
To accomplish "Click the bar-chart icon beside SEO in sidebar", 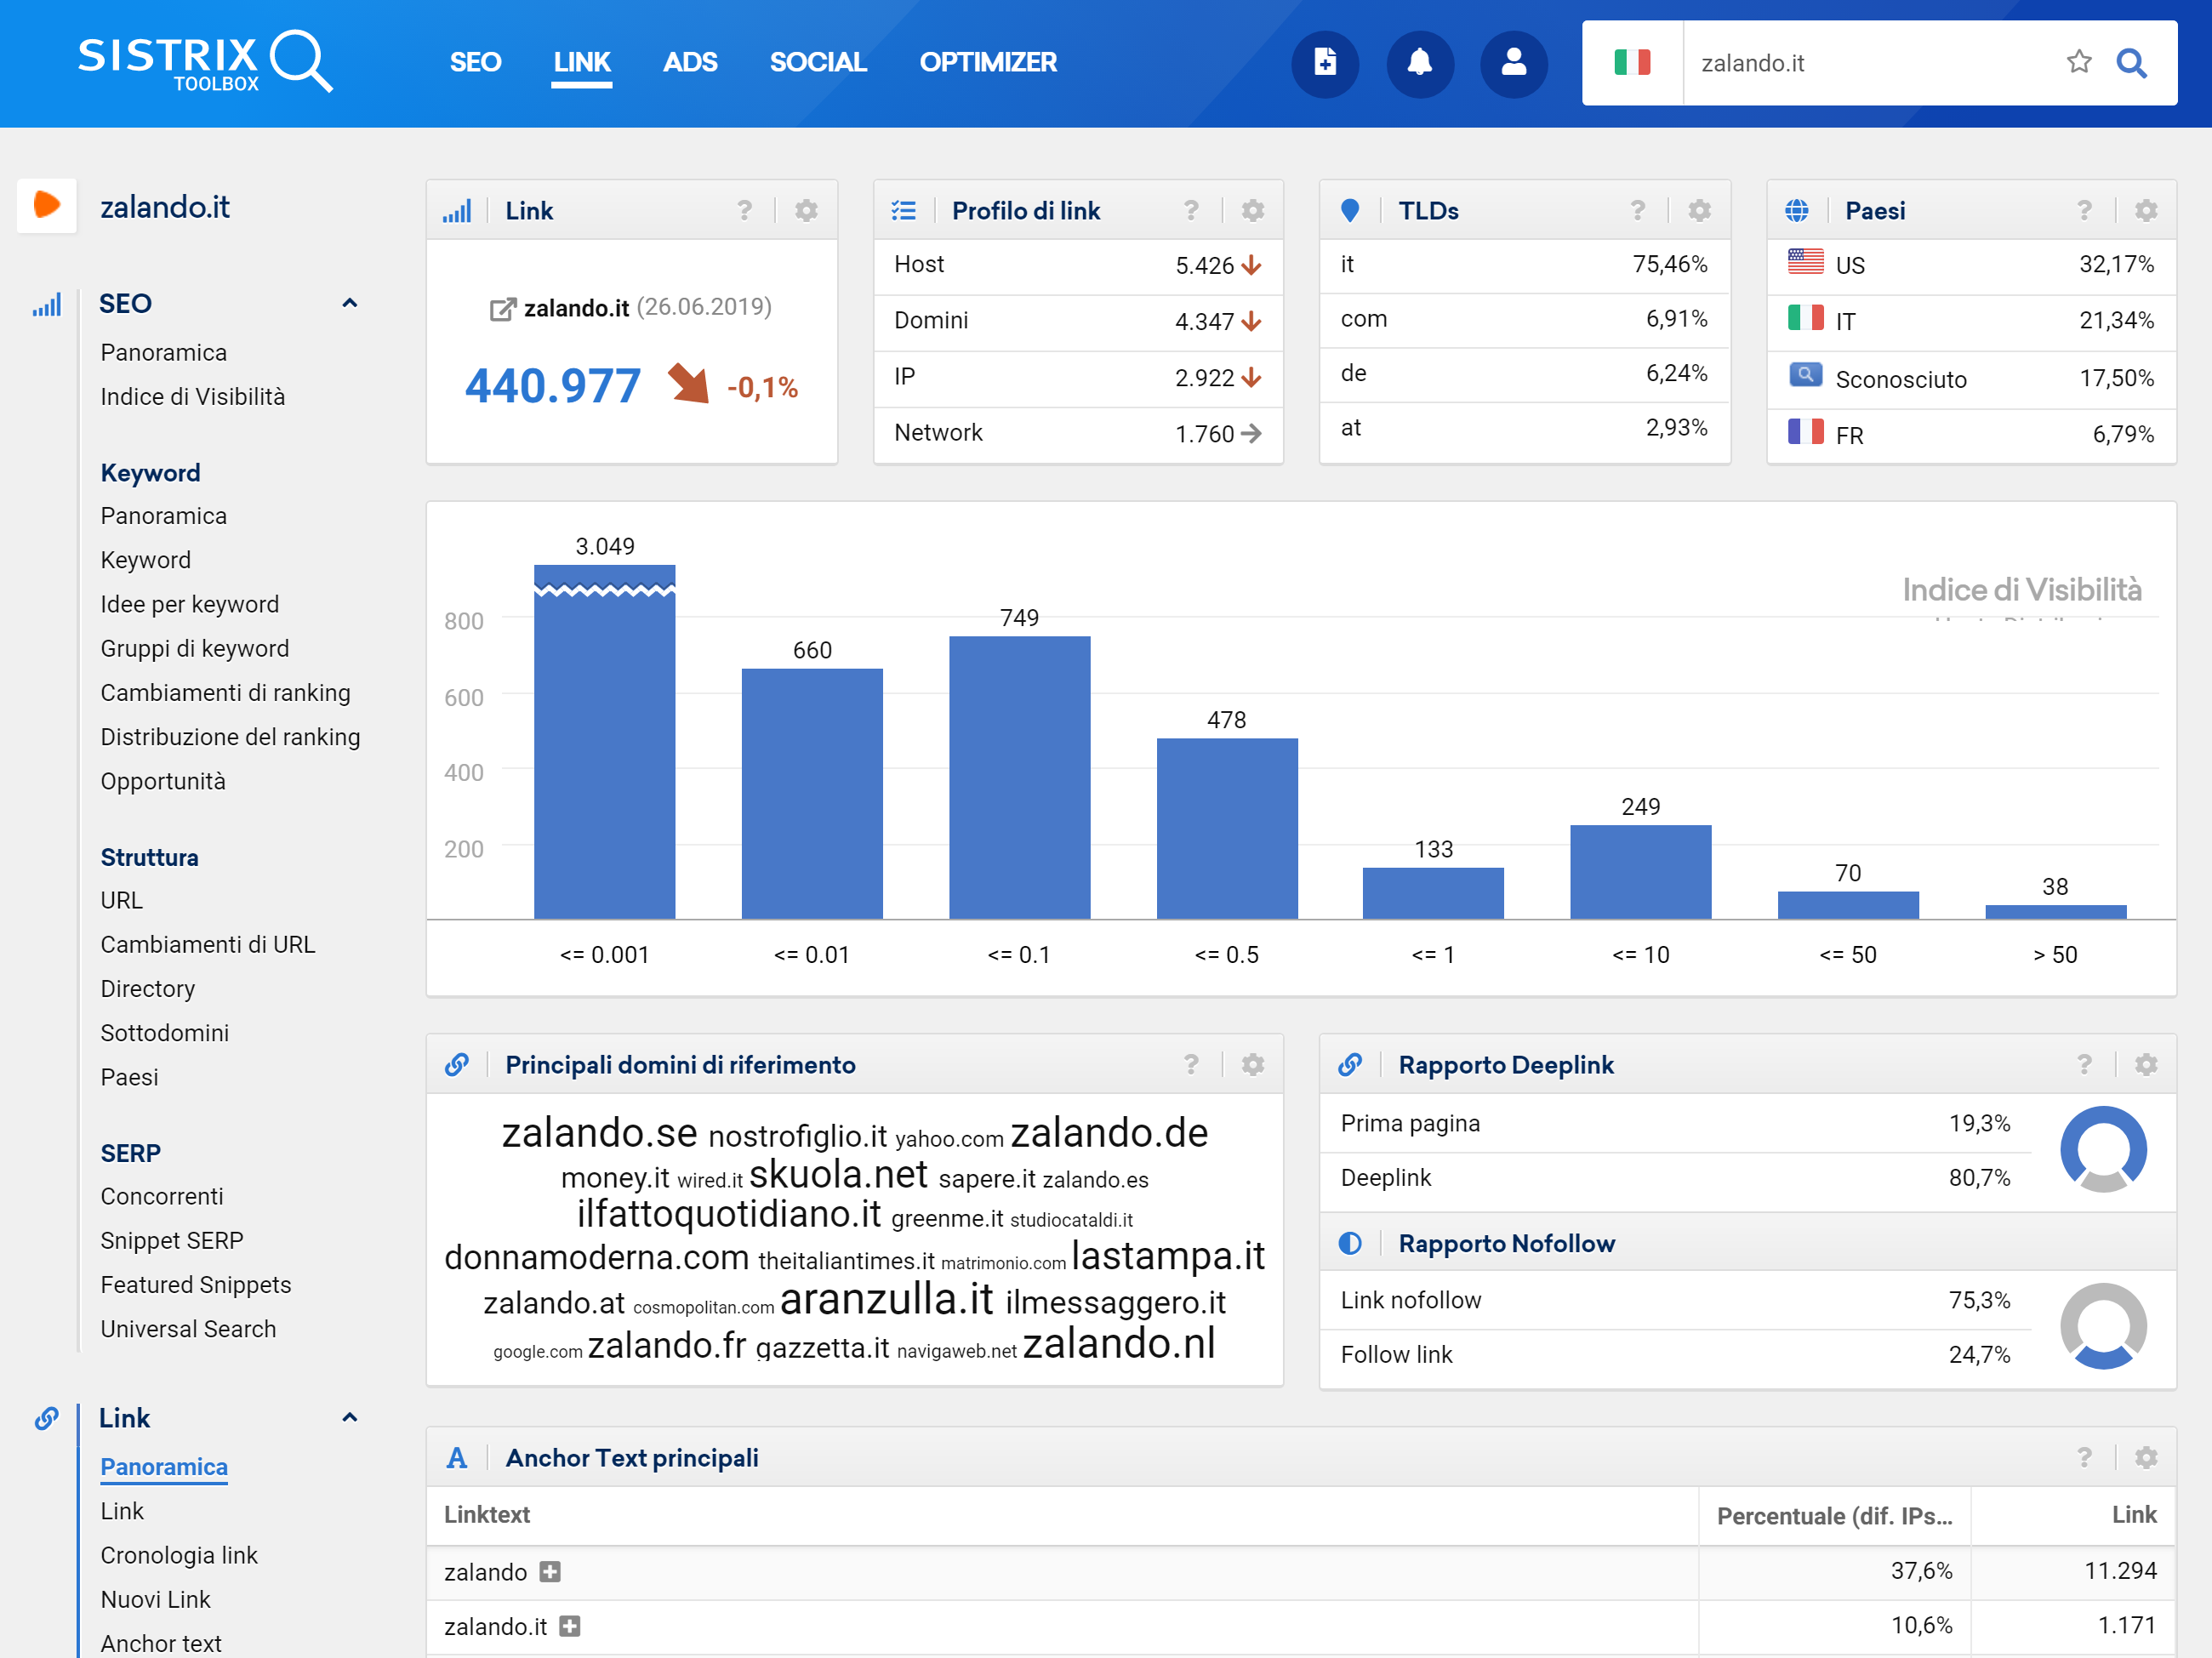I will (x=47, y=304).
